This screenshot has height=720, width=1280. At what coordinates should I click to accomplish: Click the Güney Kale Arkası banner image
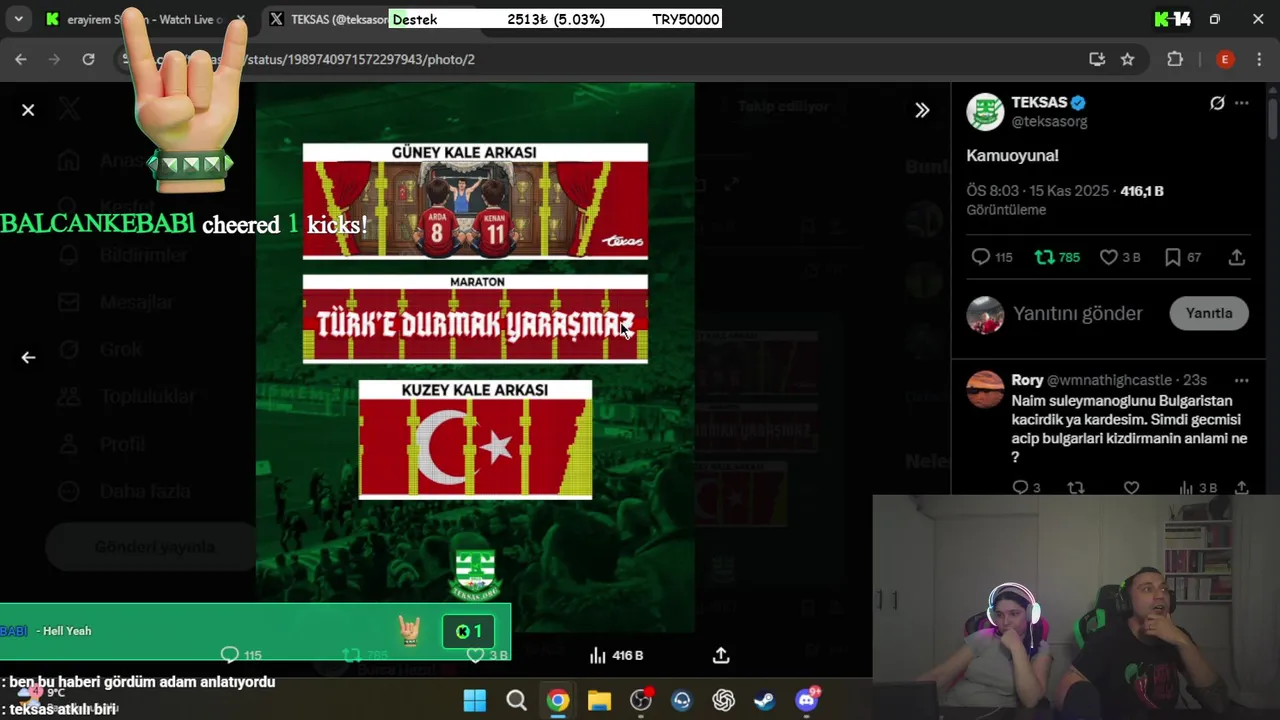(x=475, y=201)
